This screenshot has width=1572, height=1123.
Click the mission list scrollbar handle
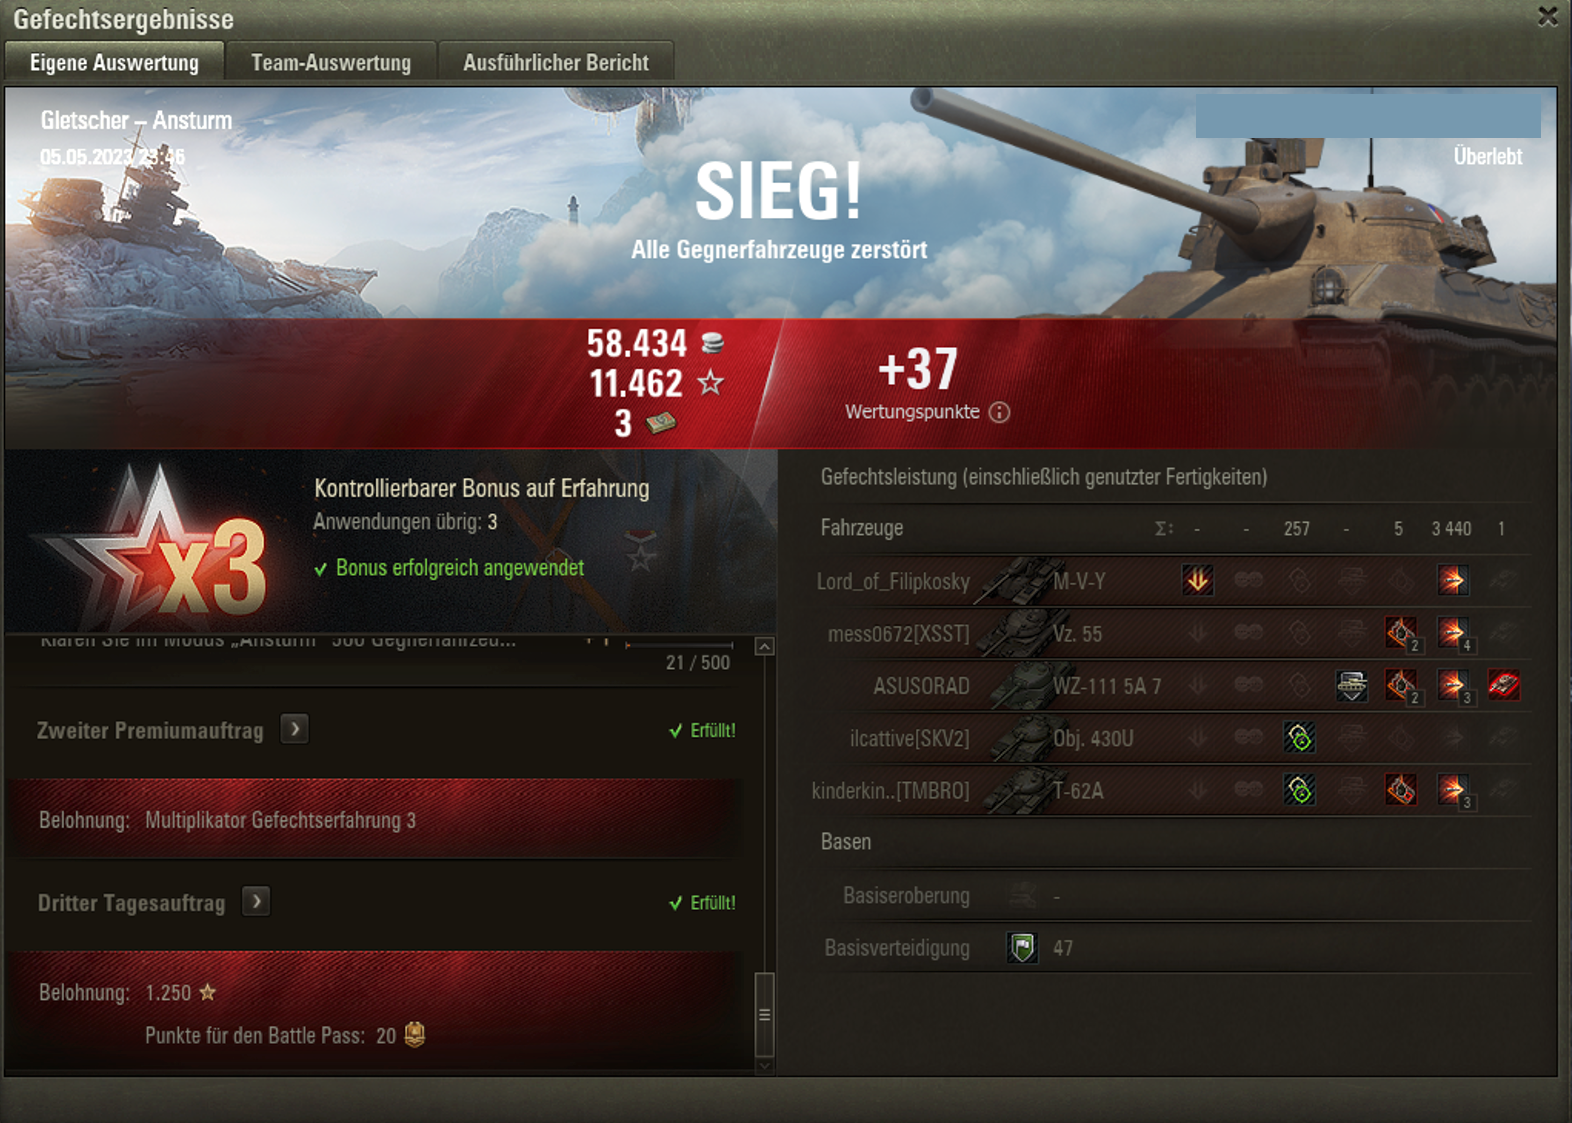click(764, 1014)
